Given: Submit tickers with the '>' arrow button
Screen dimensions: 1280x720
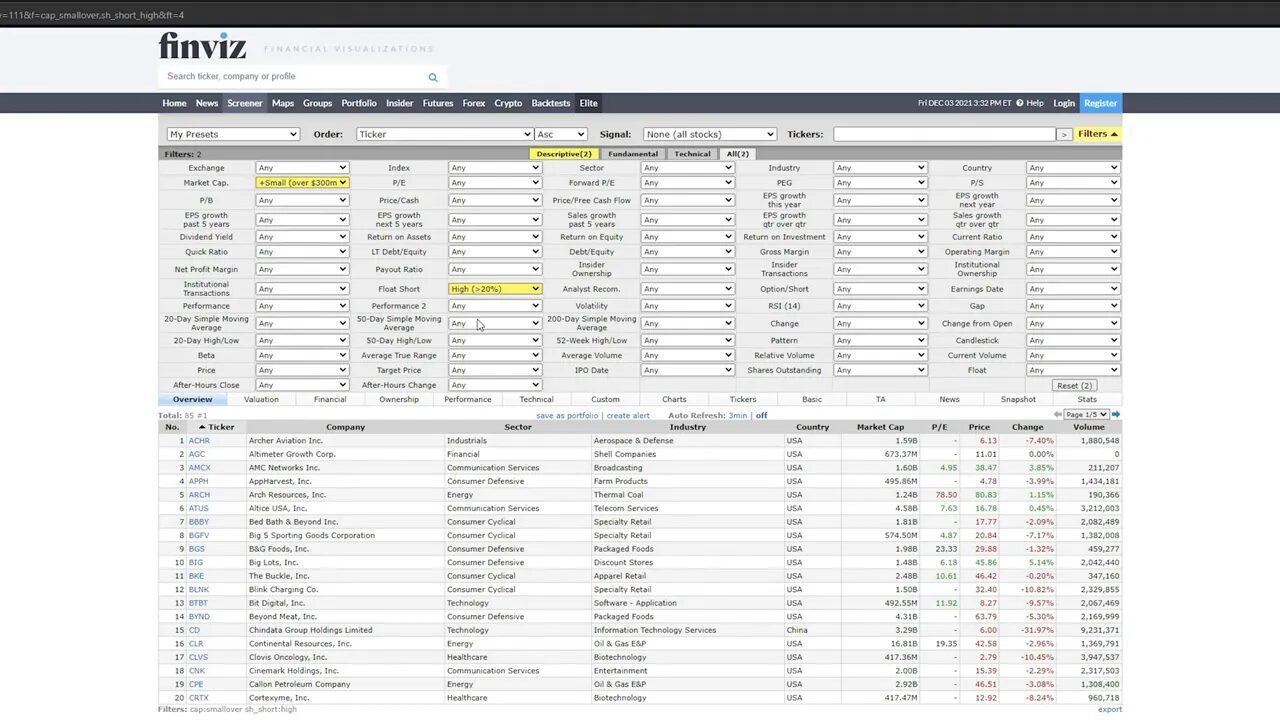Looking at the screenshot, I should click(x=1063, y=134).
